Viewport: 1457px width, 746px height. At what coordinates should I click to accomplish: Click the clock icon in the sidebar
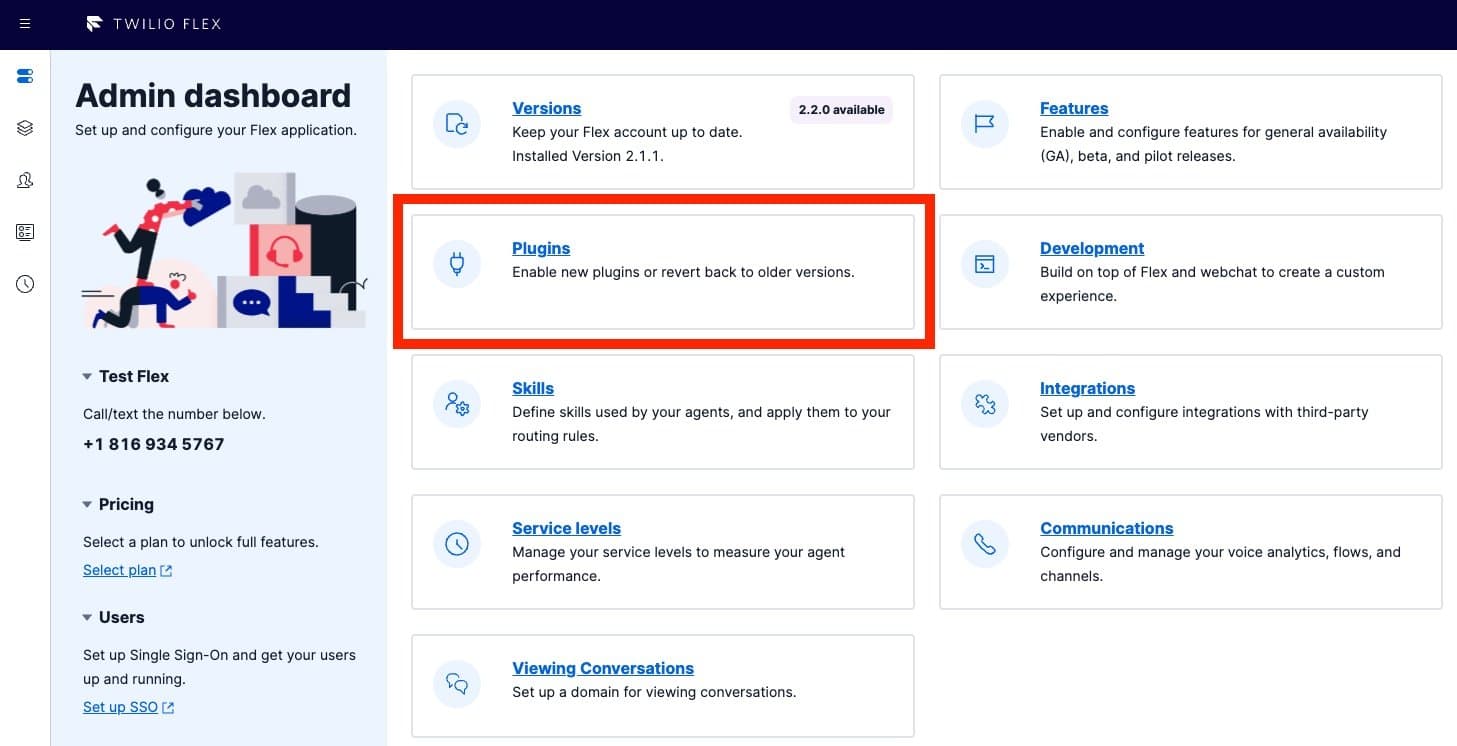(x=24, y=284)
